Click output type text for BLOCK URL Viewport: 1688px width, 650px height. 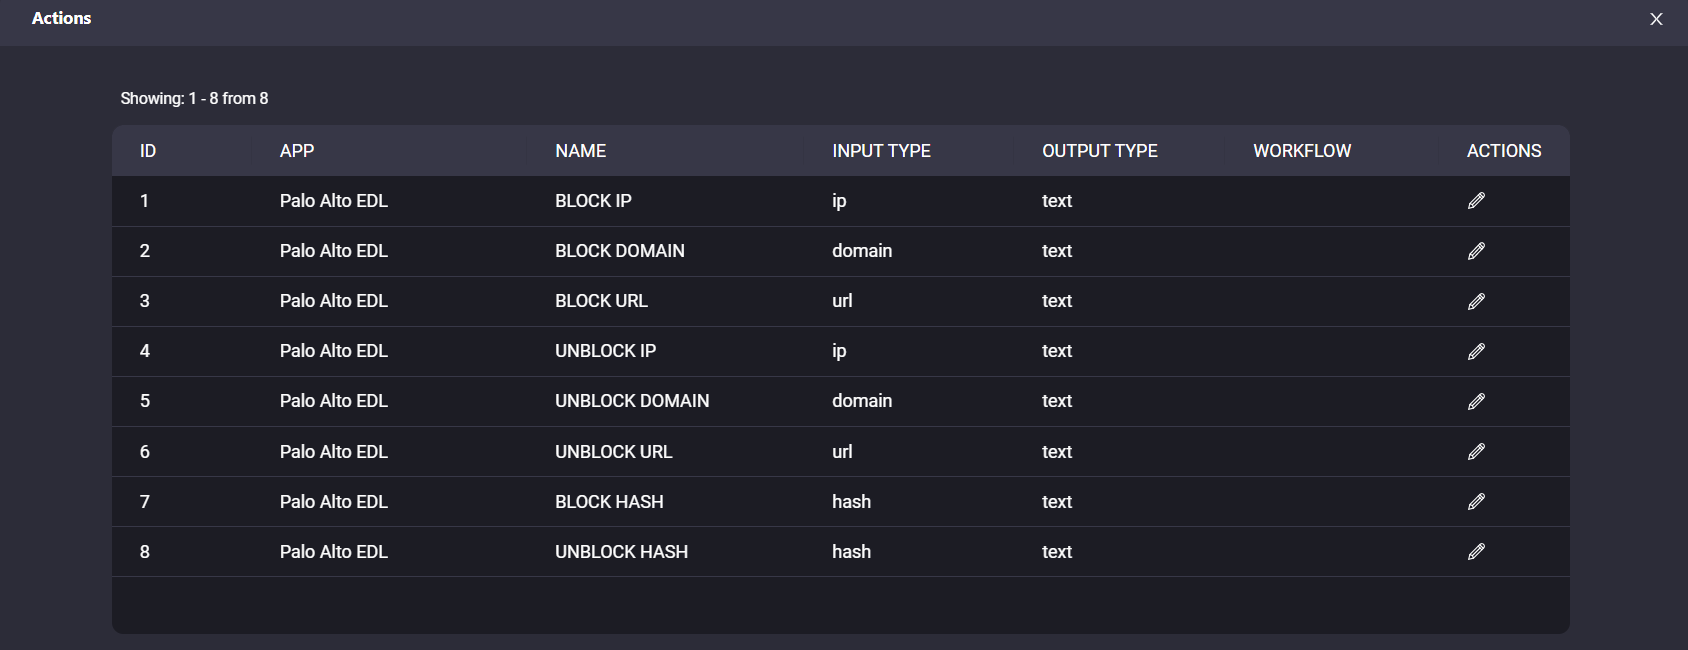pyautogui.click(x=1057, y=301)
